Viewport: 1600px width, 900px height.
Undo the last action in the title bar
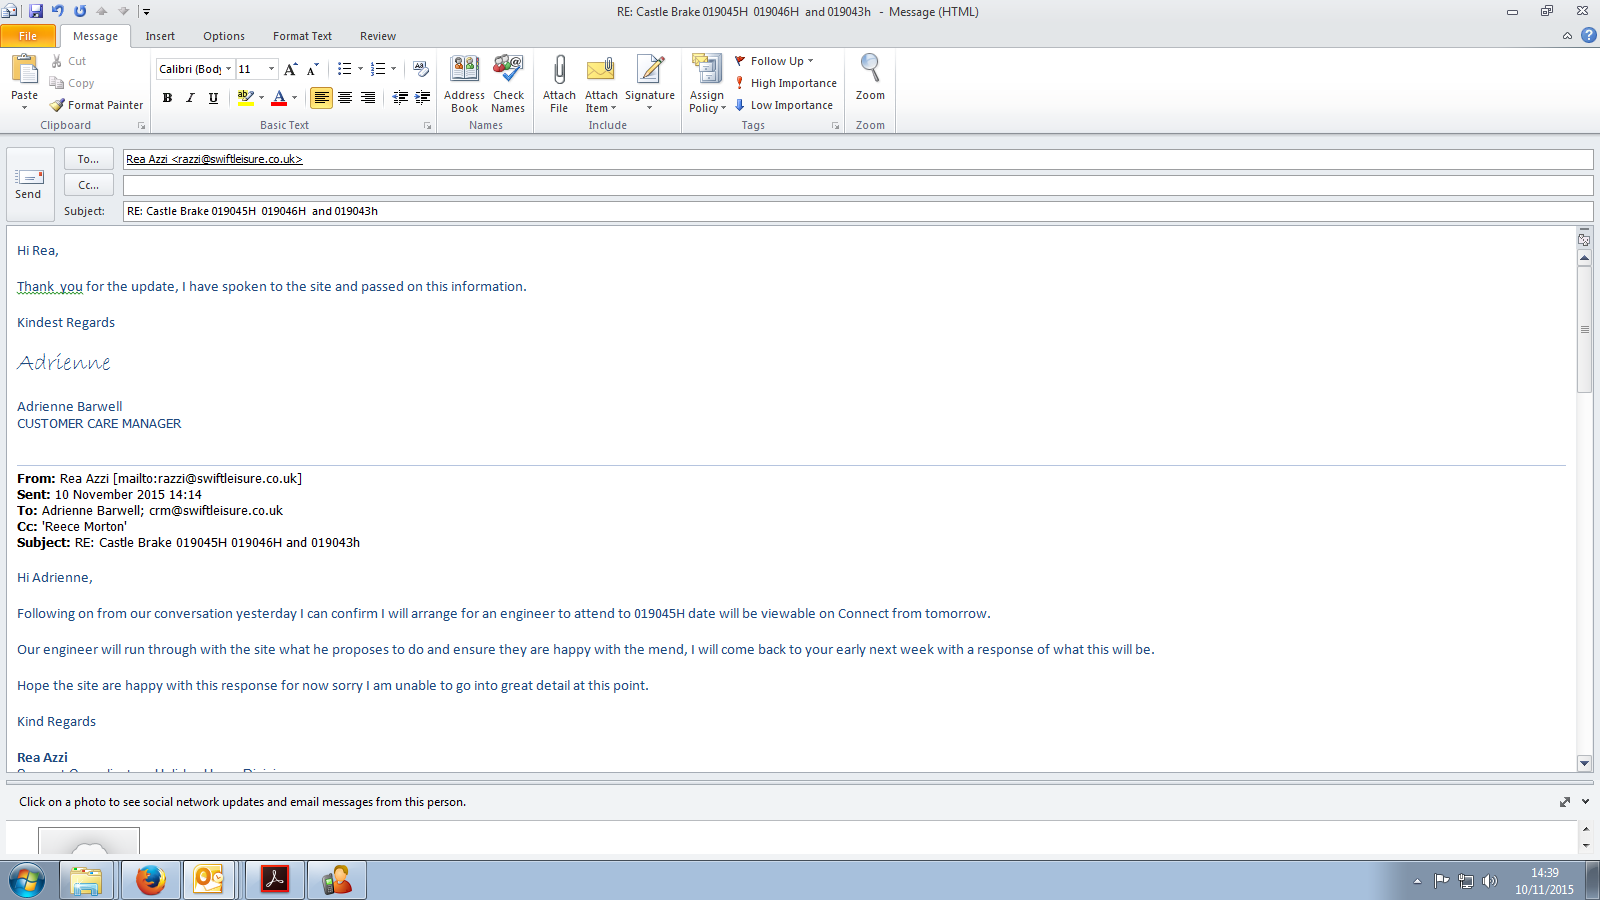[58, 11]
